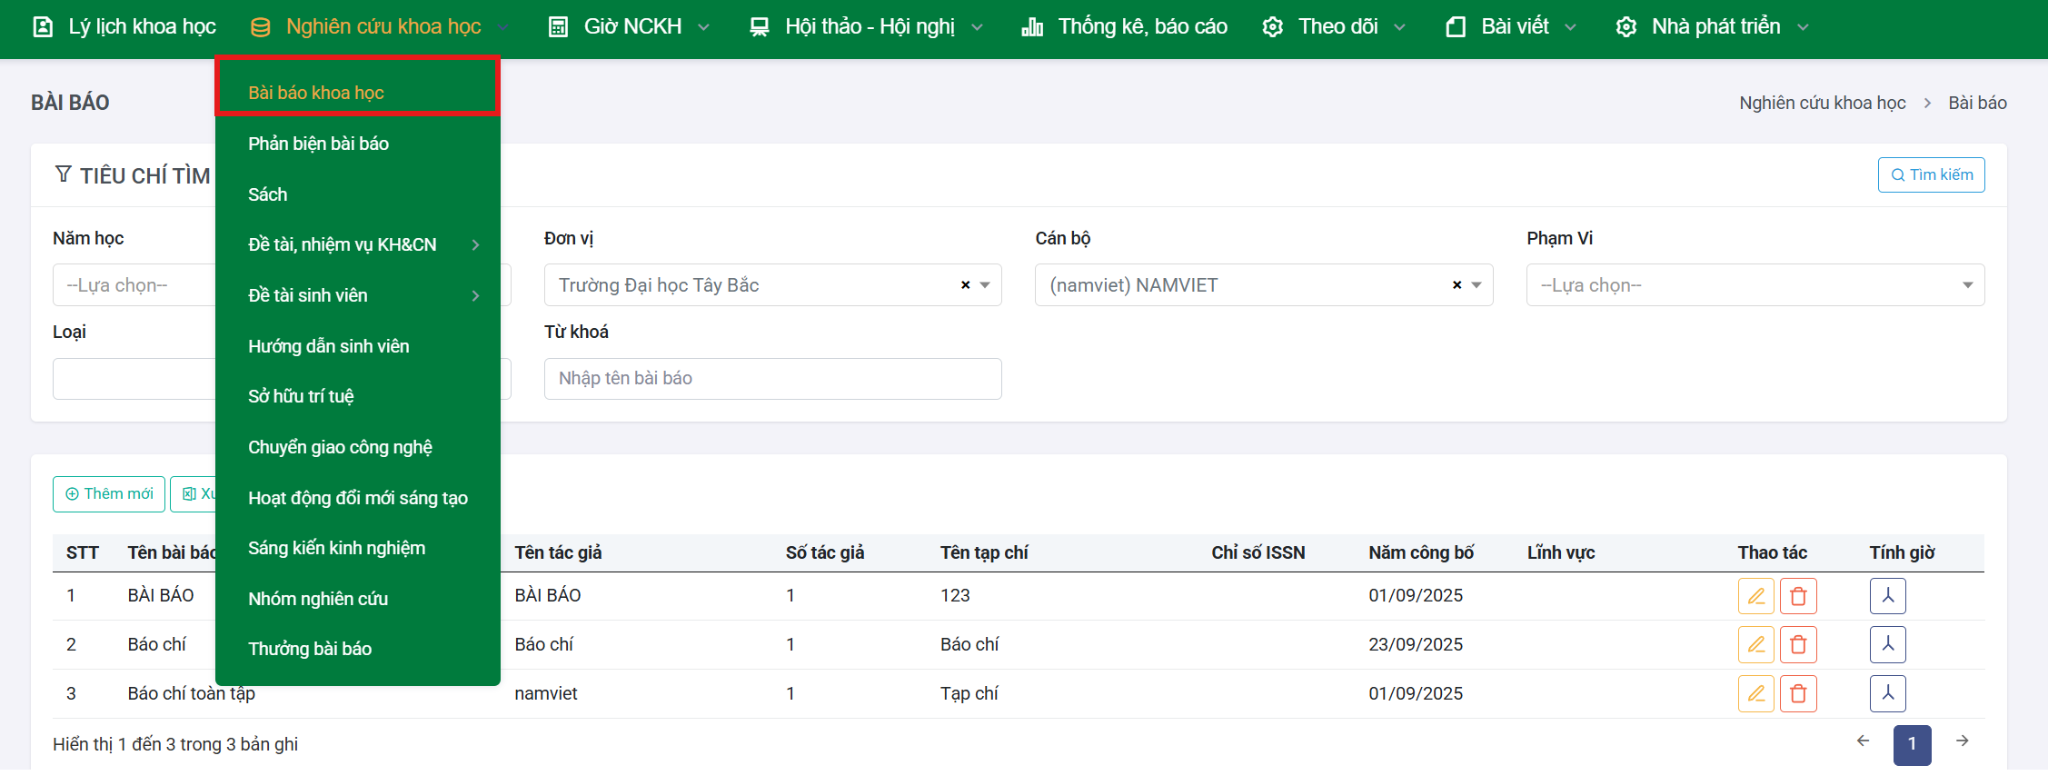Expand the Theo dõi menu
2048x770 pixels.
(x=1333, y=27)
